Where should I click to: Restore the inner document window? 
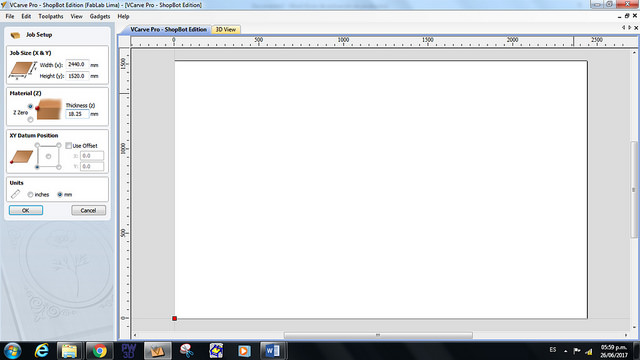coord(627,16)
